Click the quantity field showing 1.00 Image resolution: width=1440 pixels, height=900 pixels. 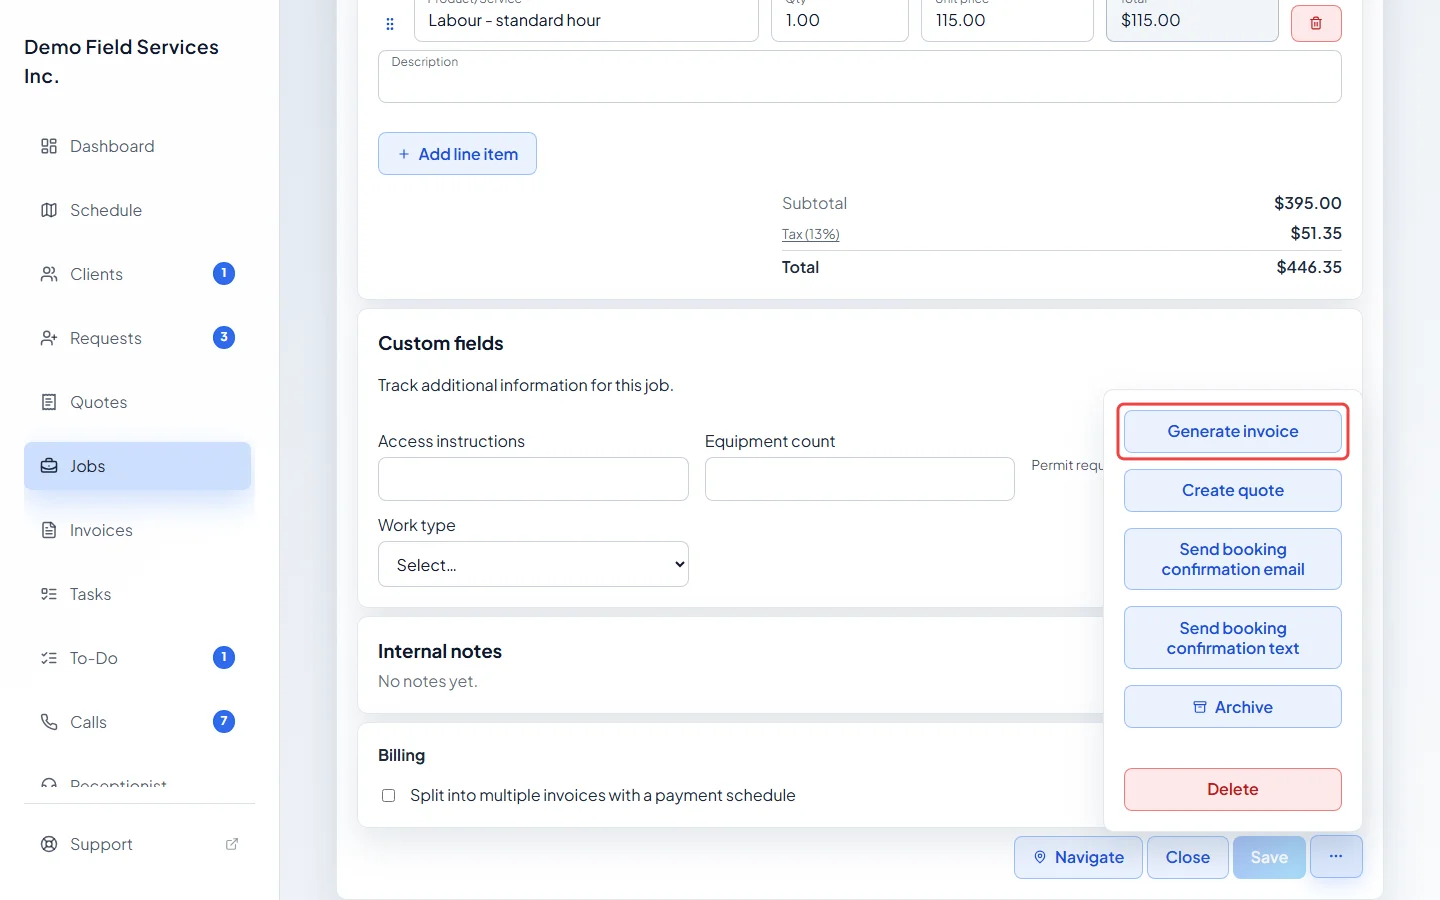[x=840, y=20]
